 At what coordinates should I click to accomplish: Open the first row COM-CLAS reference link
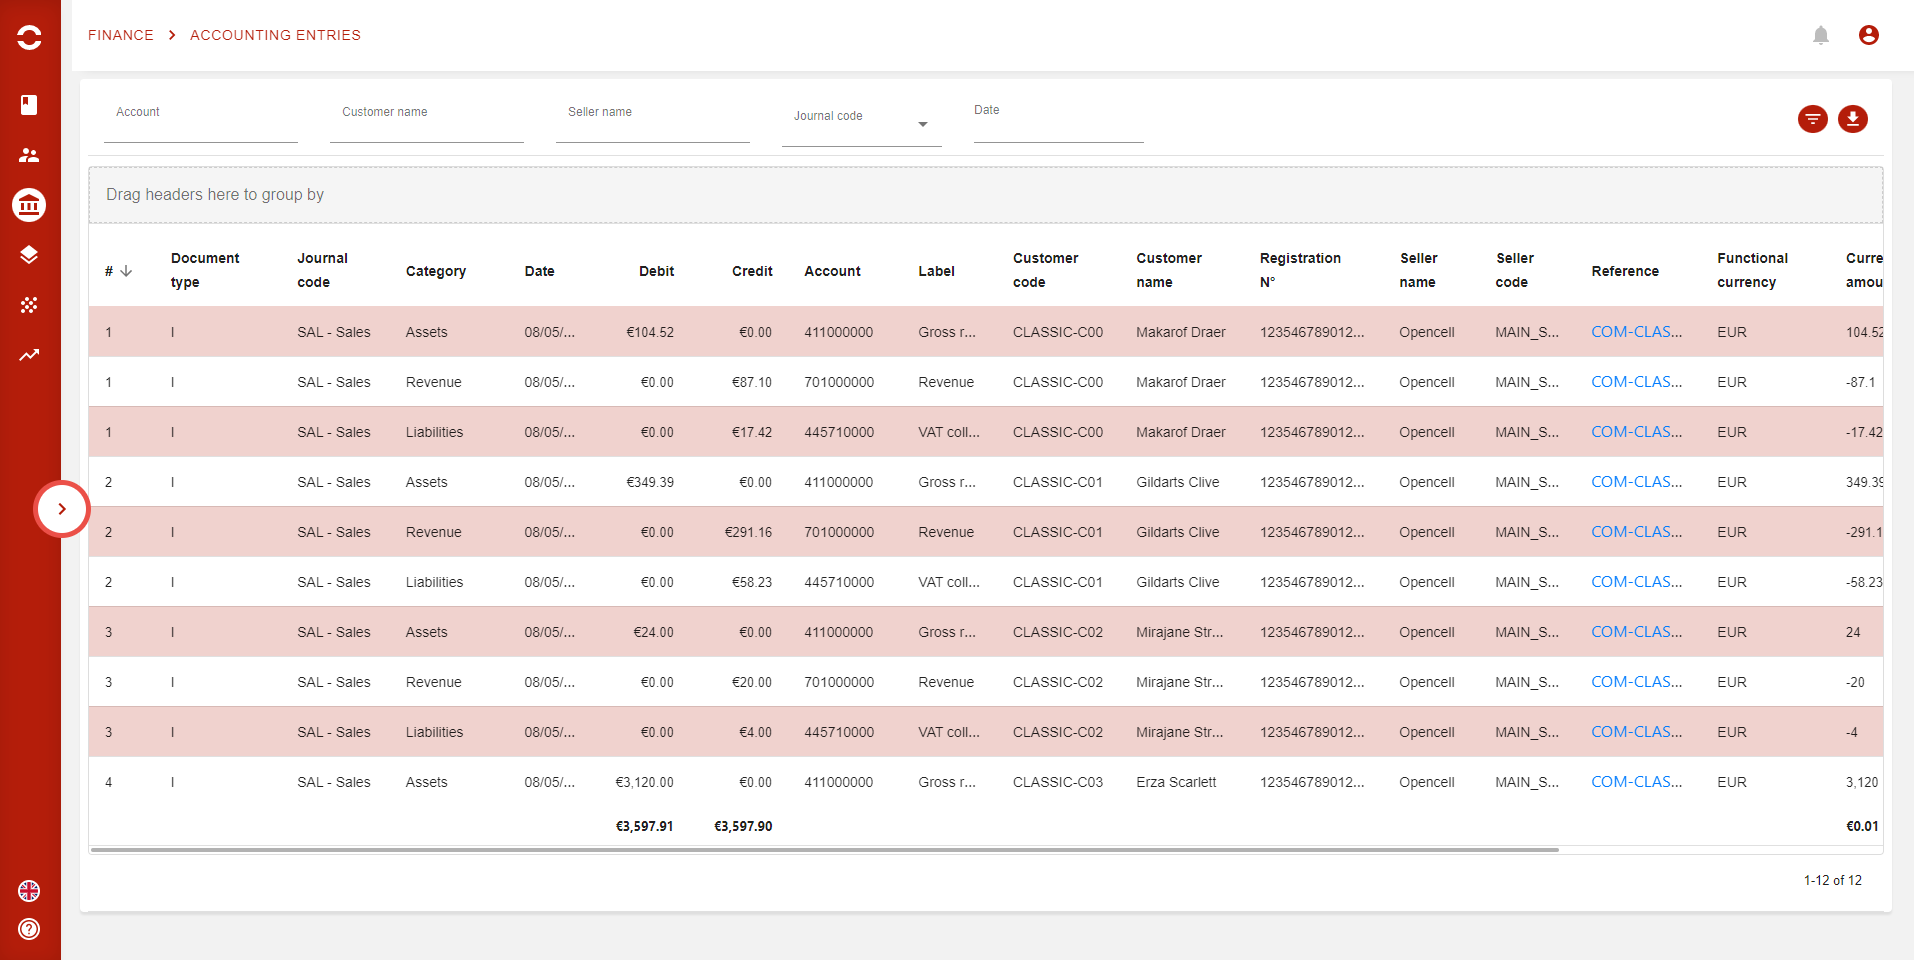point(1636,332)
